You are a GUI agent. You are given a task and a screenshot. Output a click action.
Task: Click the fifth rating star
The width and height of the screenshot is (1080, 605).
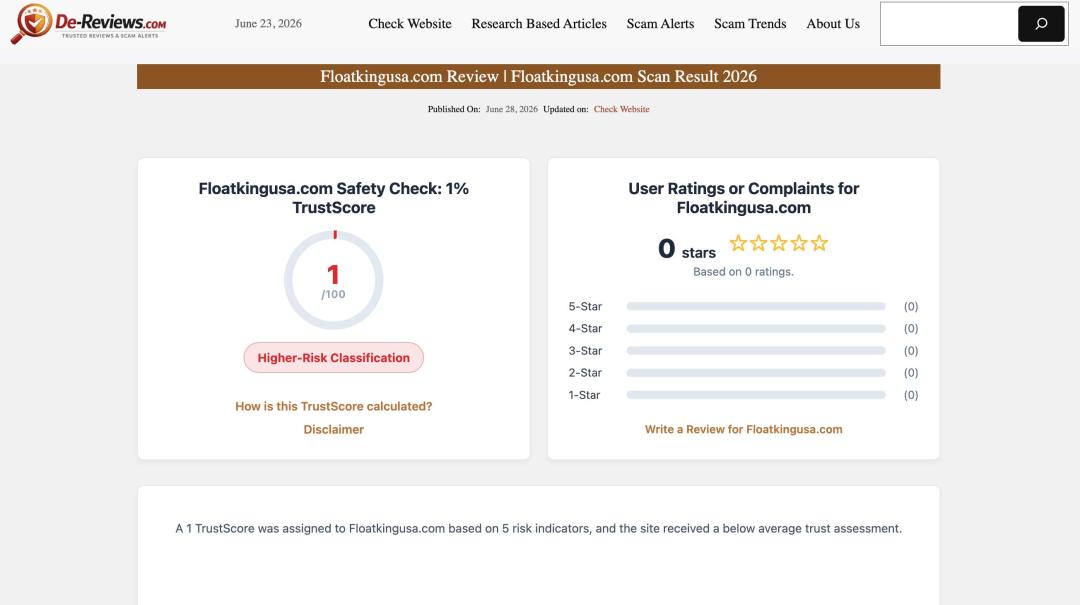pos(819,243)
